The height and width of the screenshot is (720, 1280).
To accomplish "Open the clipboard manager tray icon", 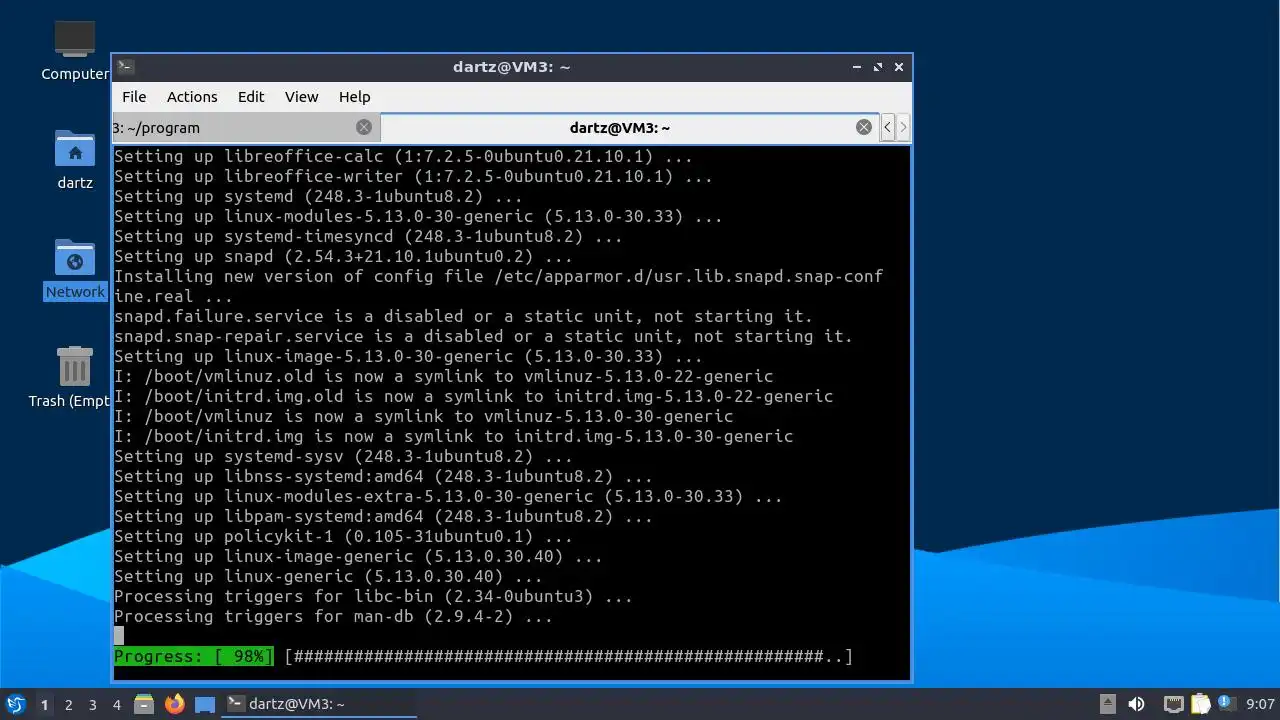I will pyautogui.click(x=1200, y=704).
